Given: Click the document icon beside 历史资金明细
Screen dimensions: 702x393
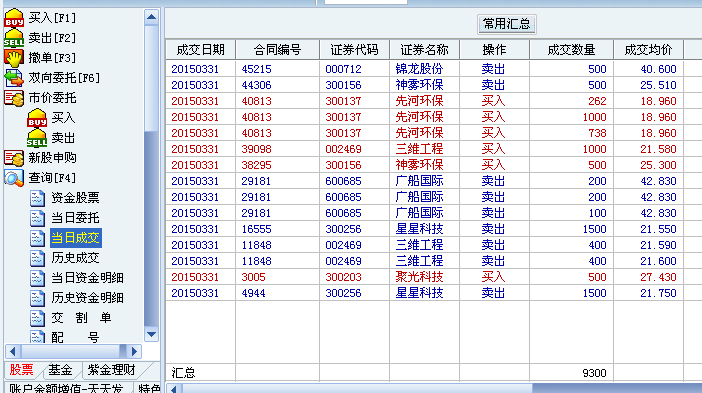Looking at the screenshot, I should pyautogui.click(x=37, y=298).
